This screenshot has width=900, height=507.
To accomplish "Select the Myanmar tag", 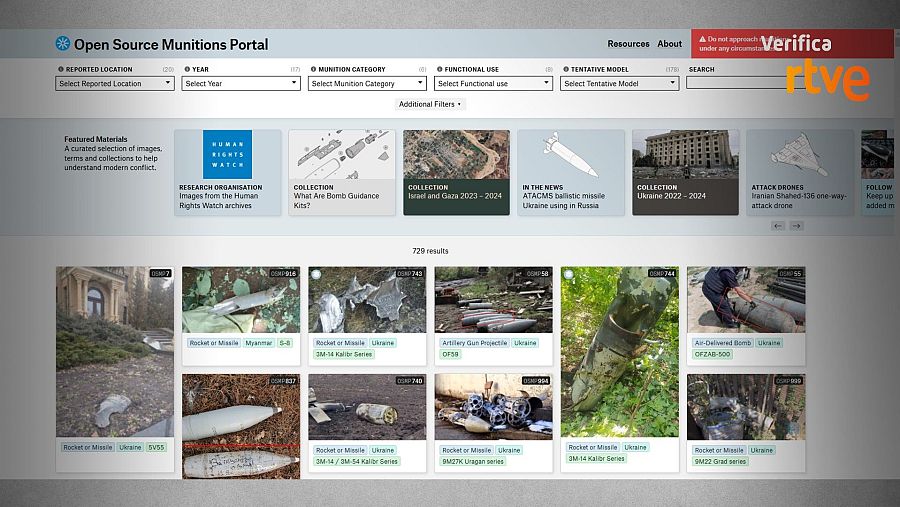I will [x=259, y=343].
